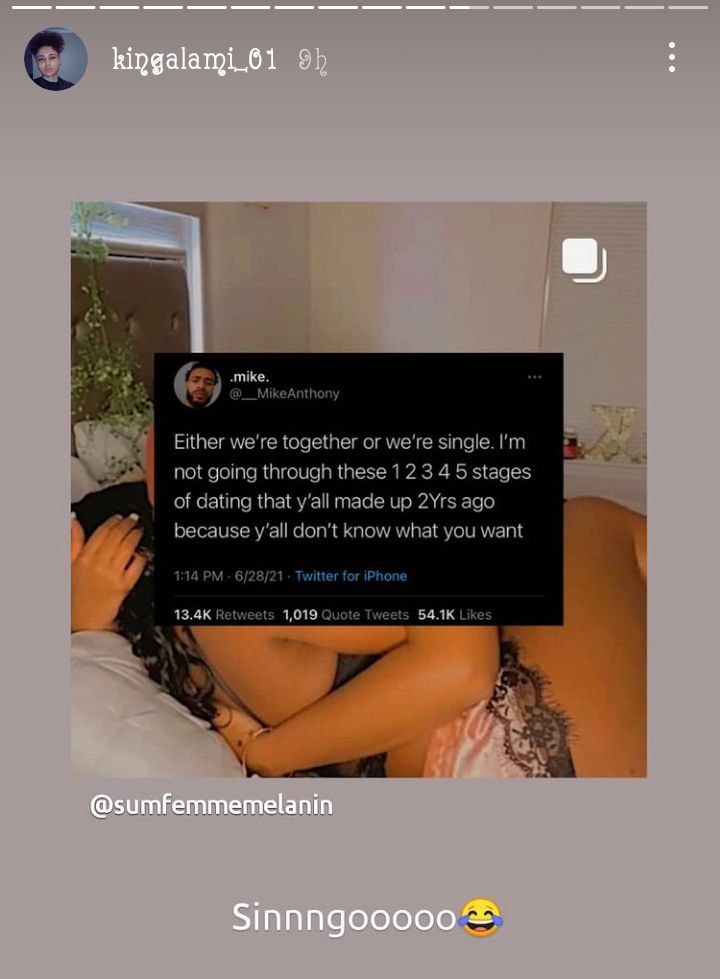View the 1,019 Quote Tweets
Viewport: 720px width, 979px height.
click(x=345, y=614)
